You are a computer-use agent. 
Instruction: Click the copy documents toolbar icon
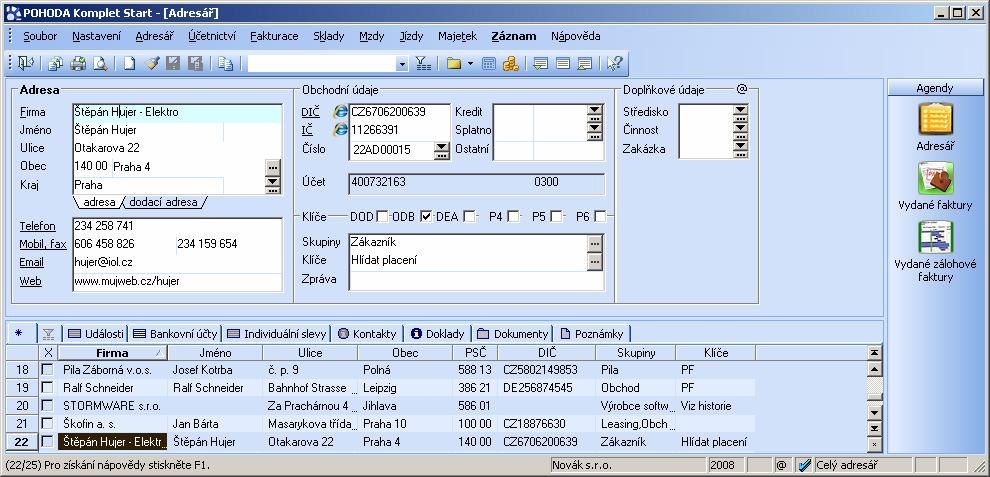pos(225,63)
